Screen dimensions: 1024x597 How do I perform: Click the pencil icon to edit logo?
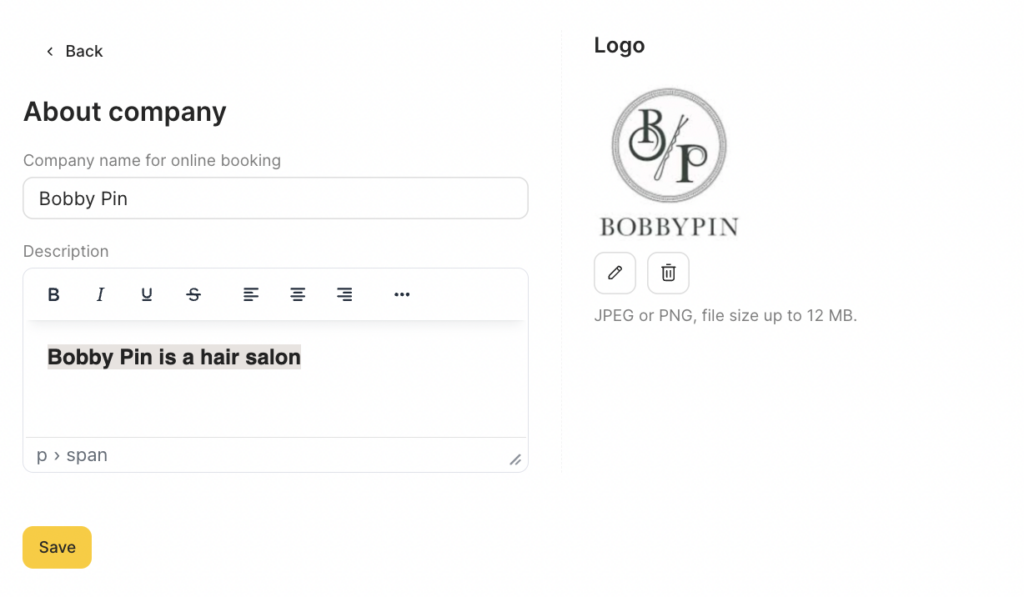(x=615, y=273)
